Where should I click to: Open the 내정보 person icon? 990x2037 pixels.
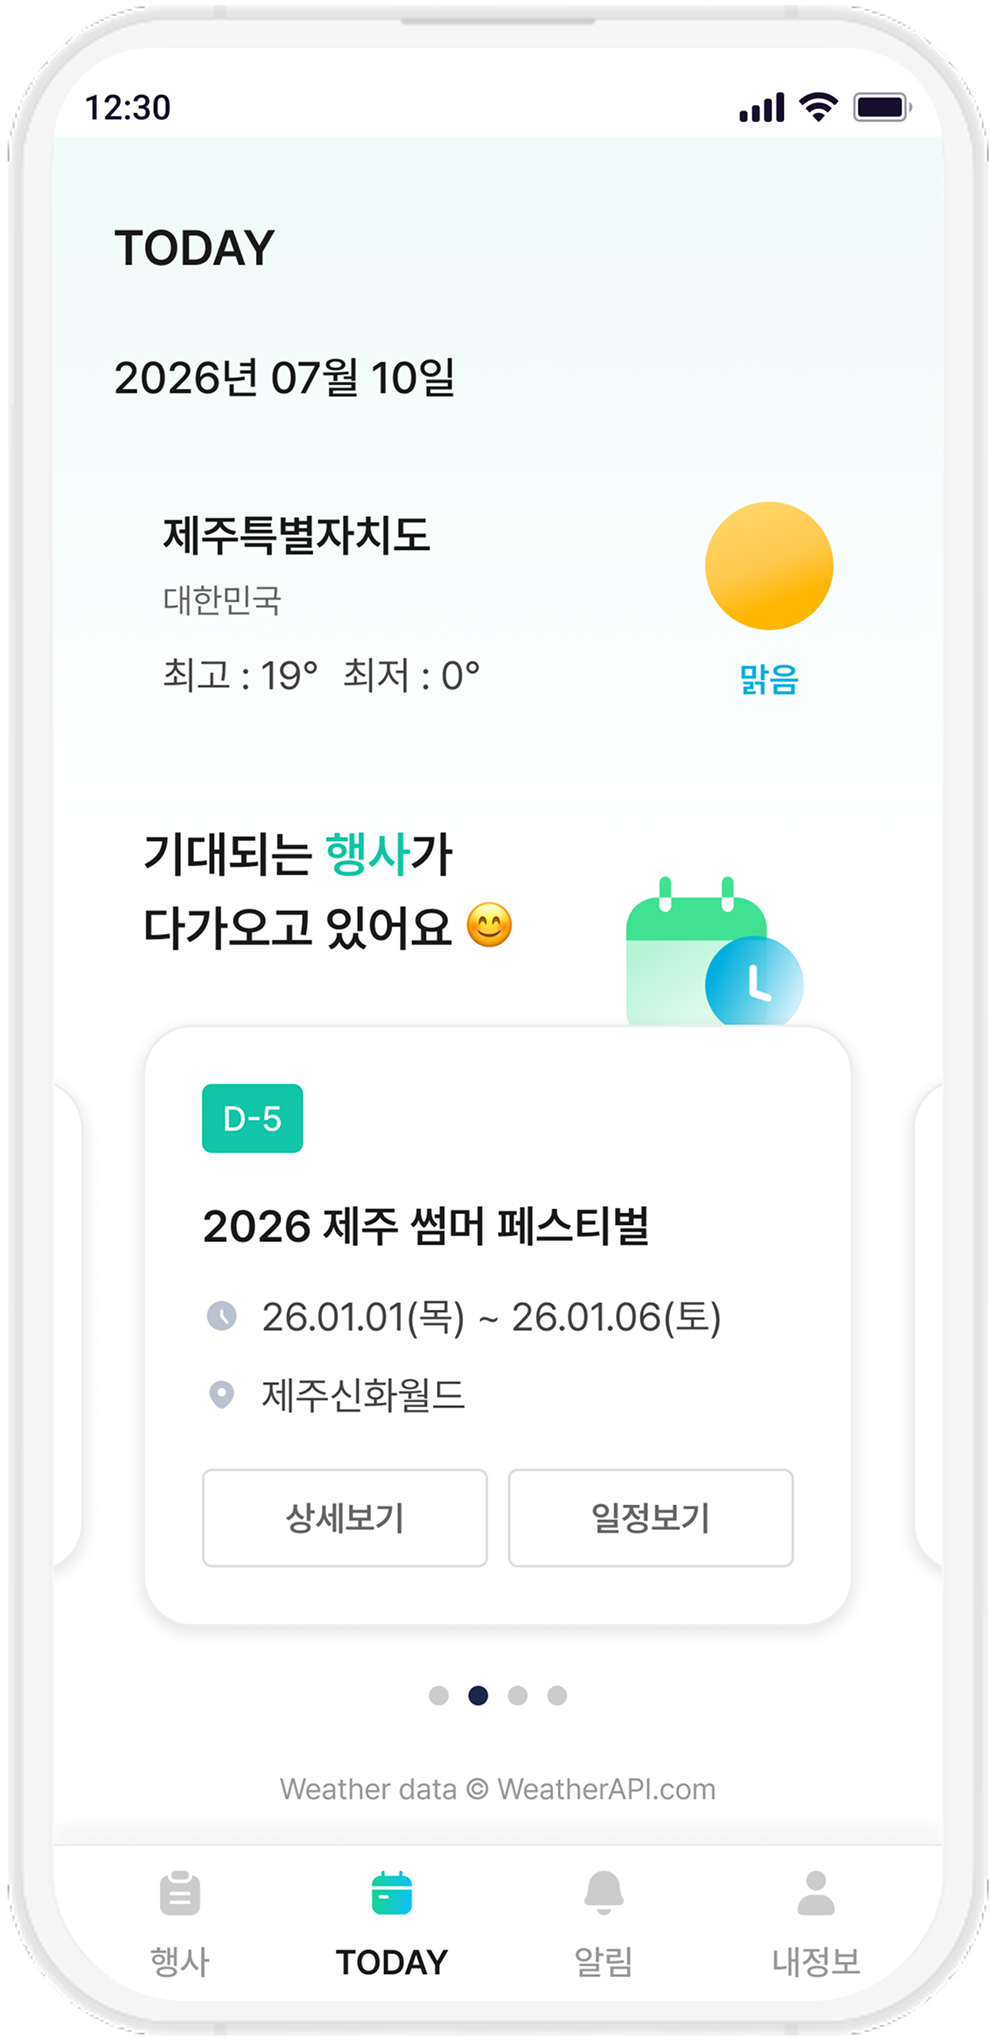[816, 1893]
